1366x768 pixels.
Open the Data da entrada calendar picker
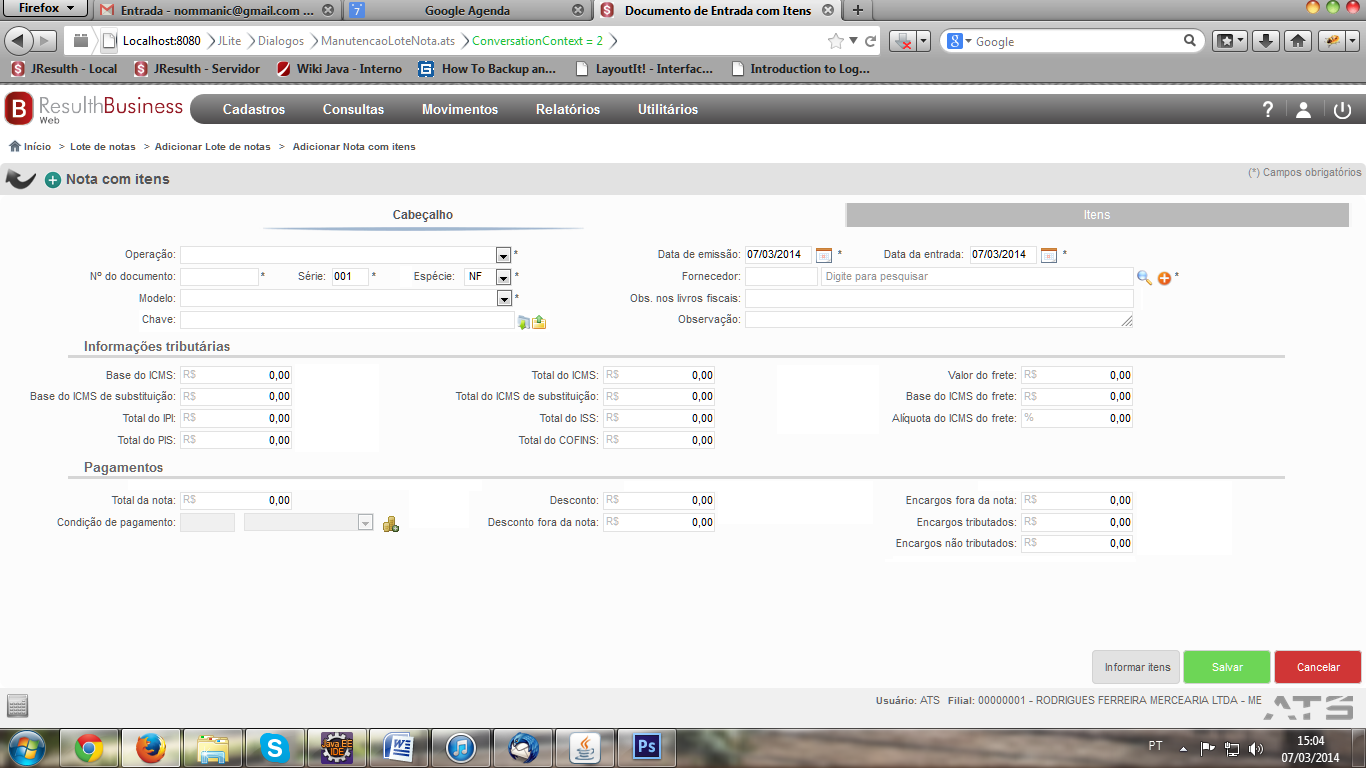1049,255
